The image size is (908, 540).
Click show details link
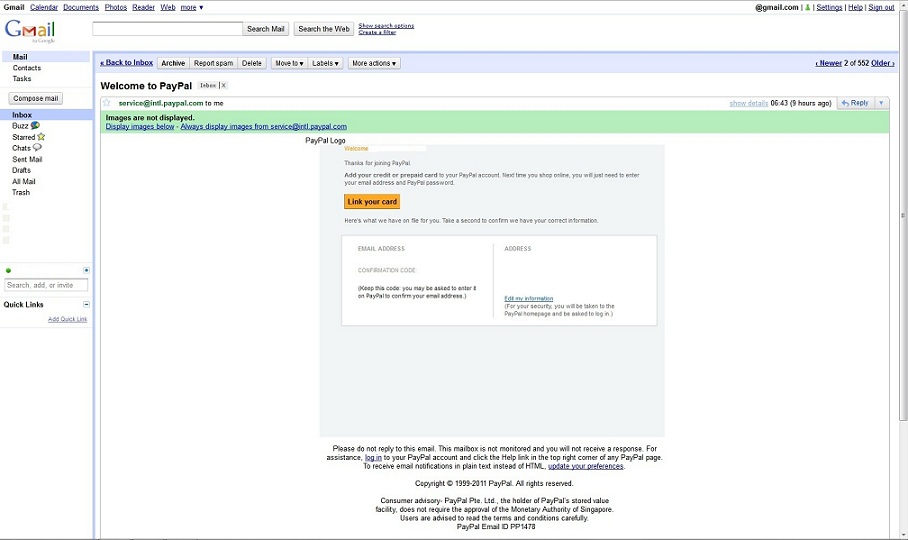point(749,103)
